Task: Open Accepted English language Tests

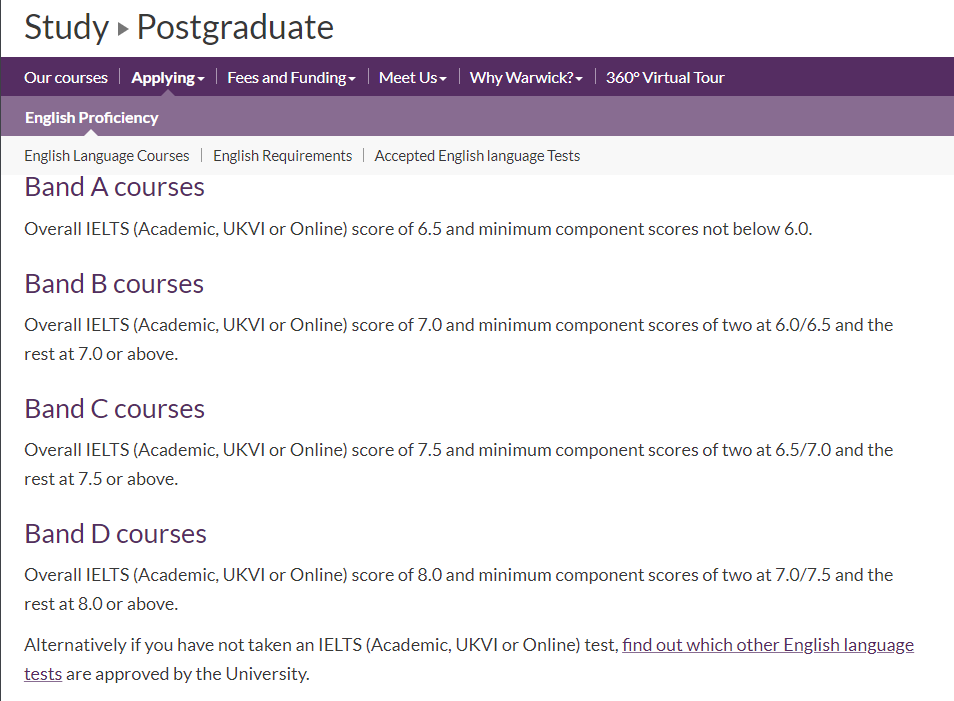Action: [477, 156]
